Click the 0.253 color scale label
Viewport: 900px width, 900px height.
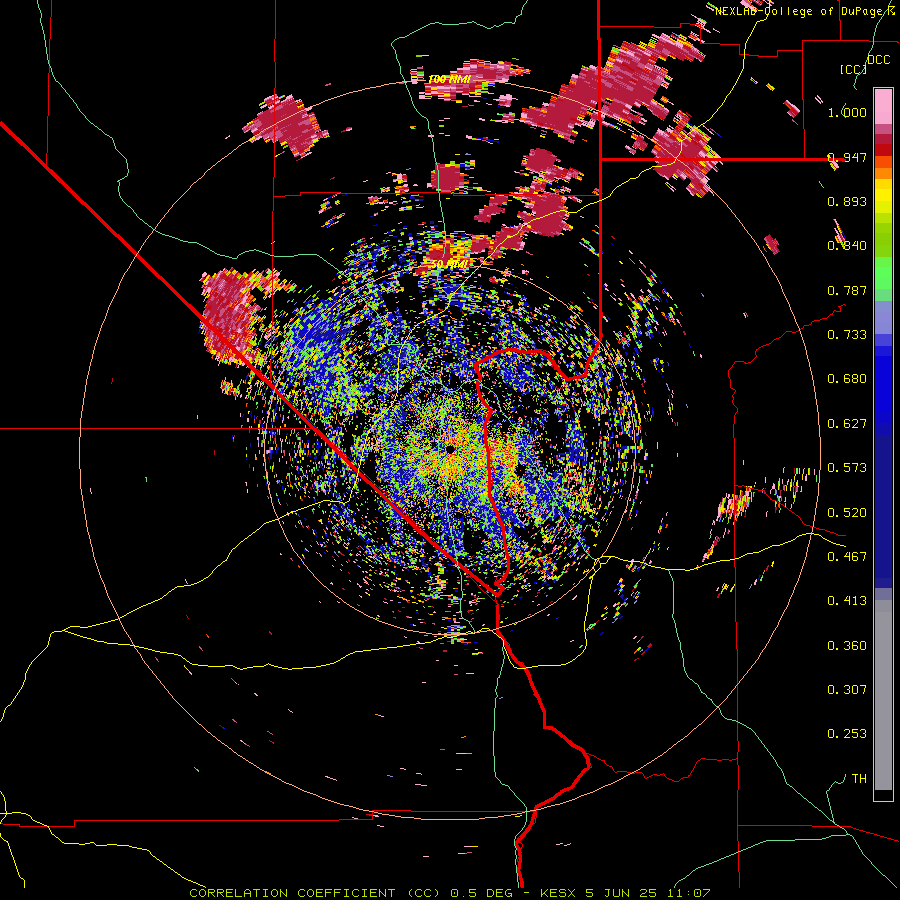pos(847,734)
